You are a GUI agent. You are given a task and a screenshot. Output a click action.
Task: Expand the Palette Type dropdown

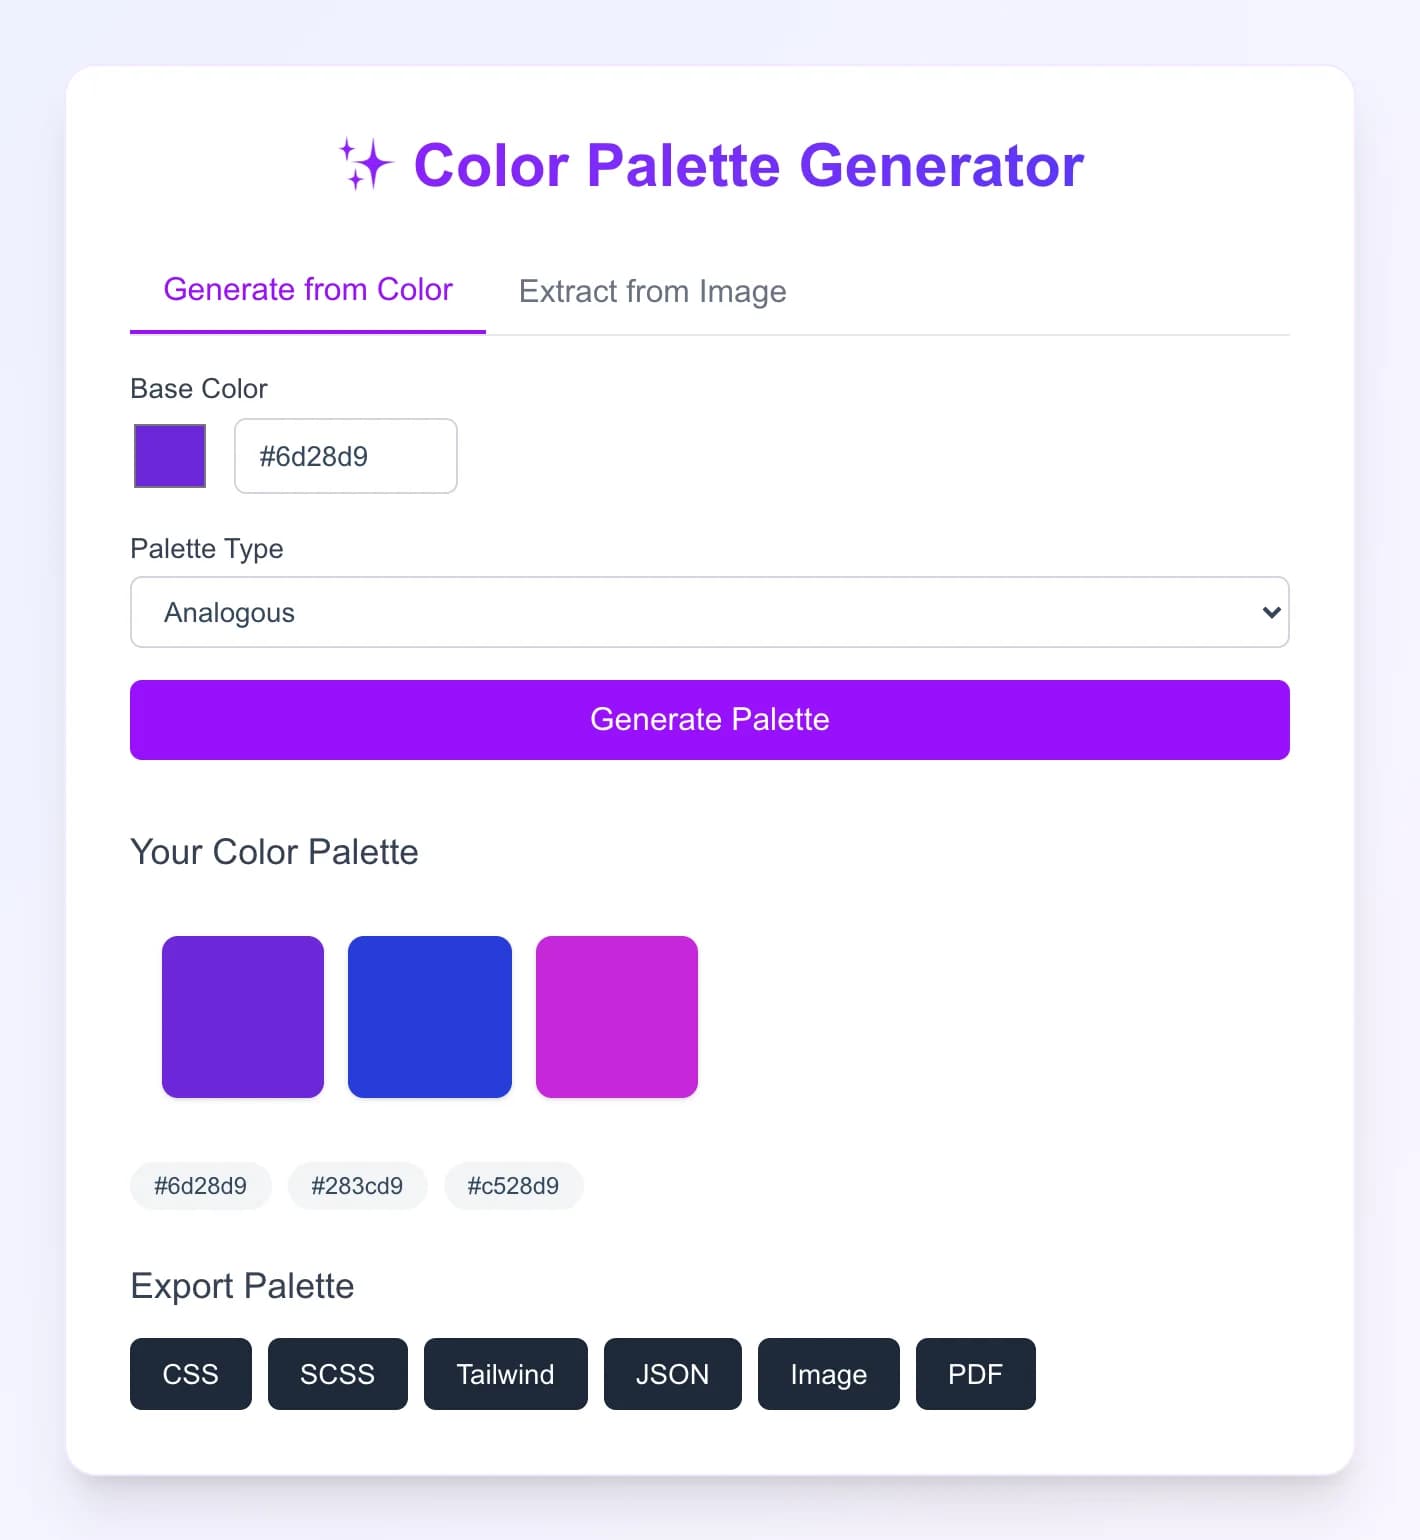pyautogui.click(x=710, y=612)
